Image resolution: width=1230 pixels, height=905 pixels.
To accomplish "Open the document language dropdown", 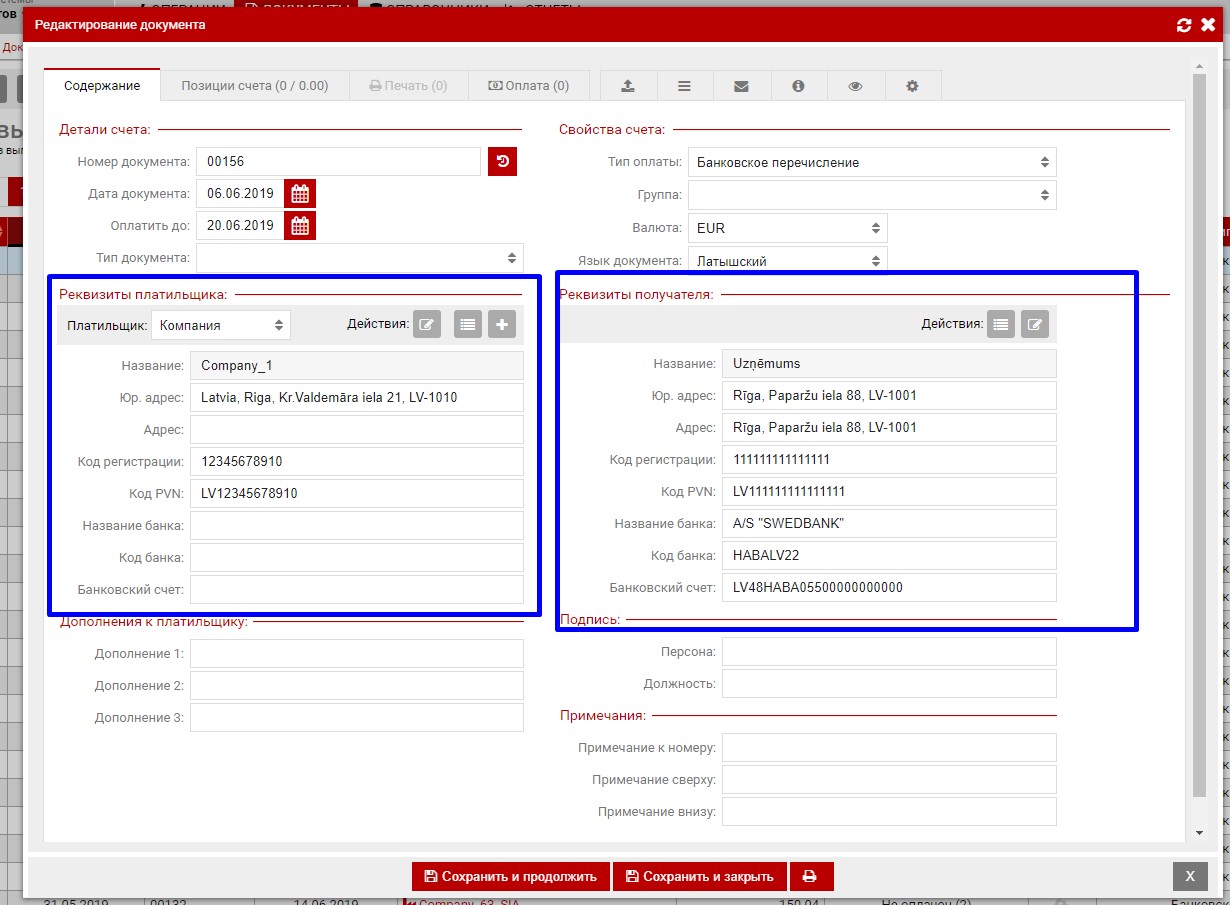I will coord(787,261).
